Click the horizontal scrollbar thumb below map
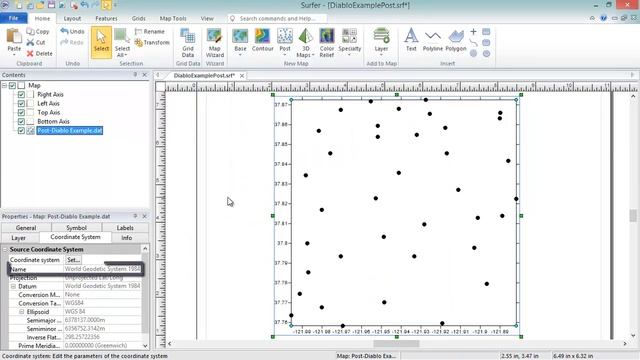The width and height of the screenshot is (640, 360). tap(396, 344)
